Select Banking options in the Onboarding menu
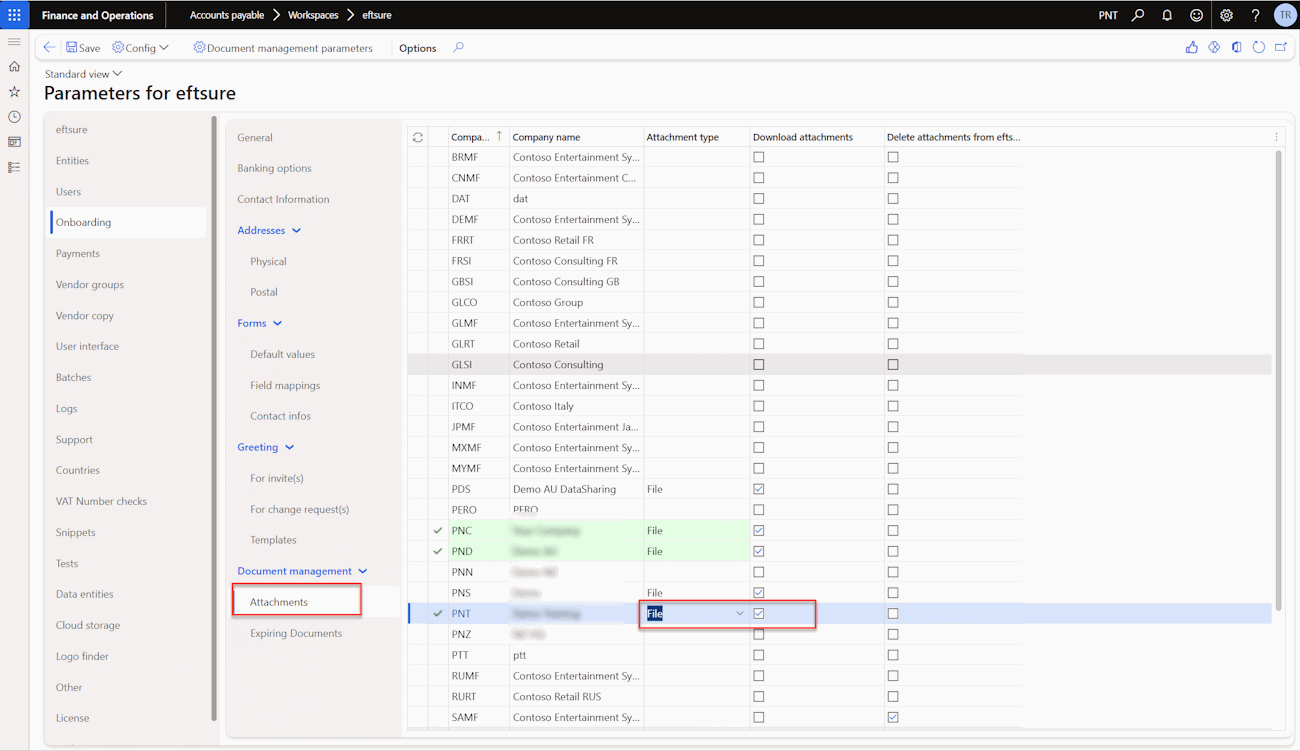The width and height of the screenshot is (1300, 751). coord(274,168)
